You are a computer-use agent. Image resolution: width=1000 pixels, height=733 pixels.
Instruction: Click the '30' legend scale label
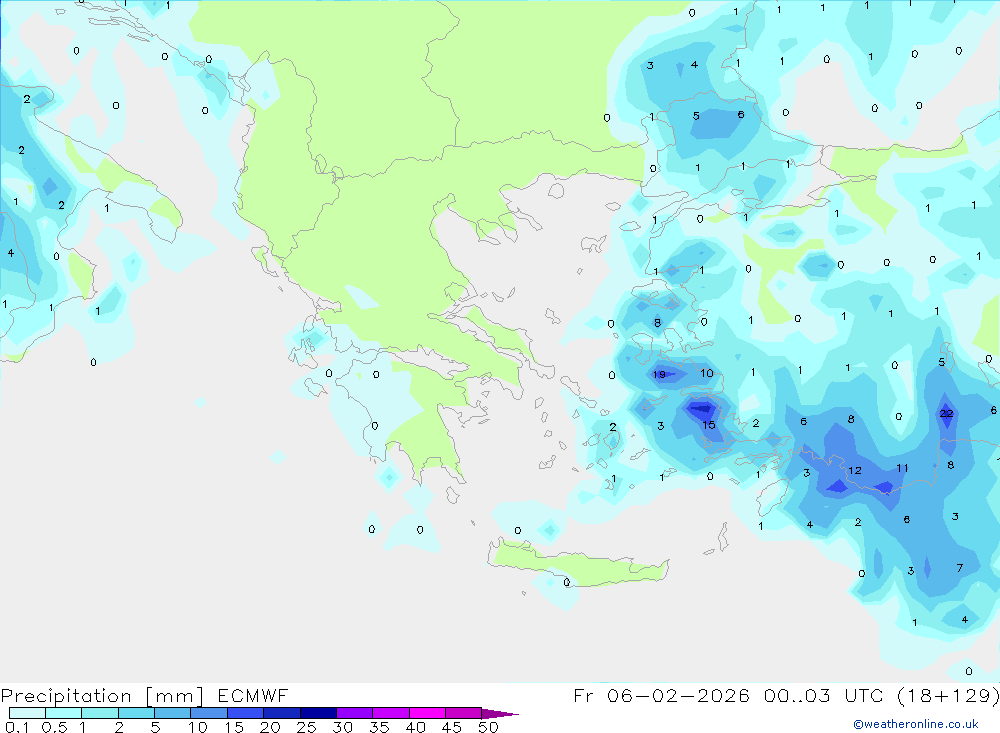[342, 727]
